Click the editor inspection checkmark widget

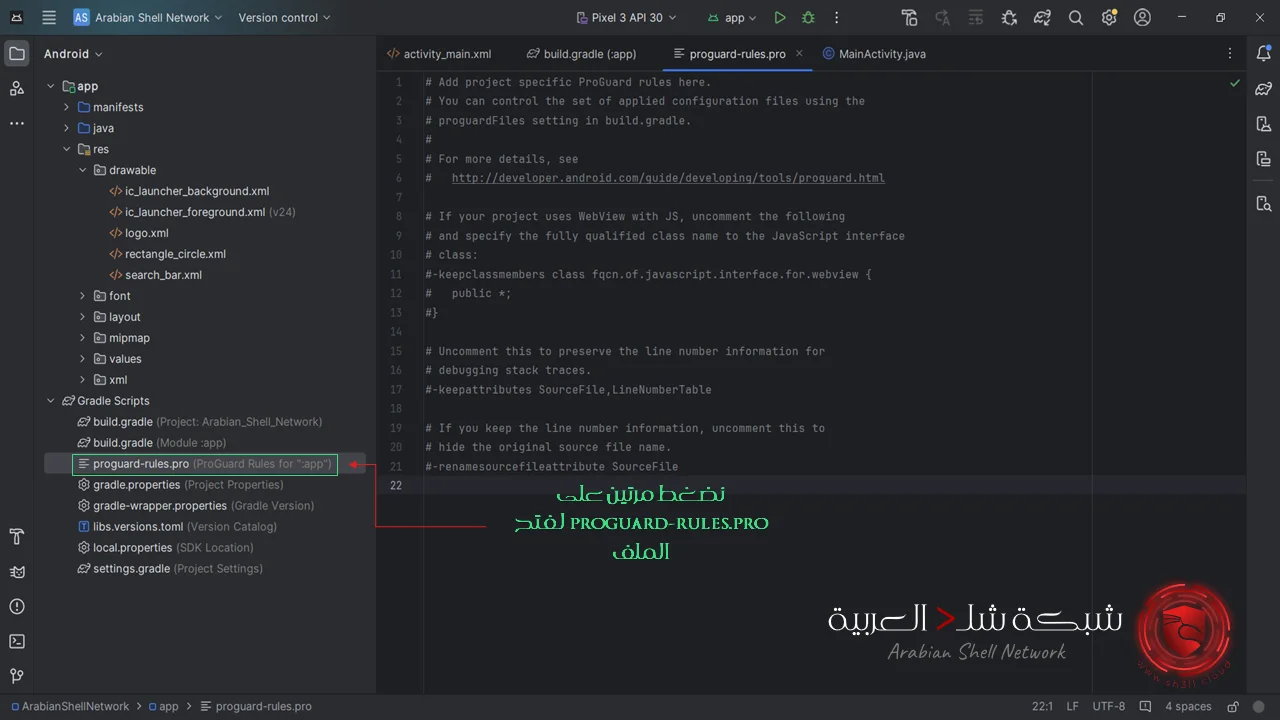[x=1235, y=83]
